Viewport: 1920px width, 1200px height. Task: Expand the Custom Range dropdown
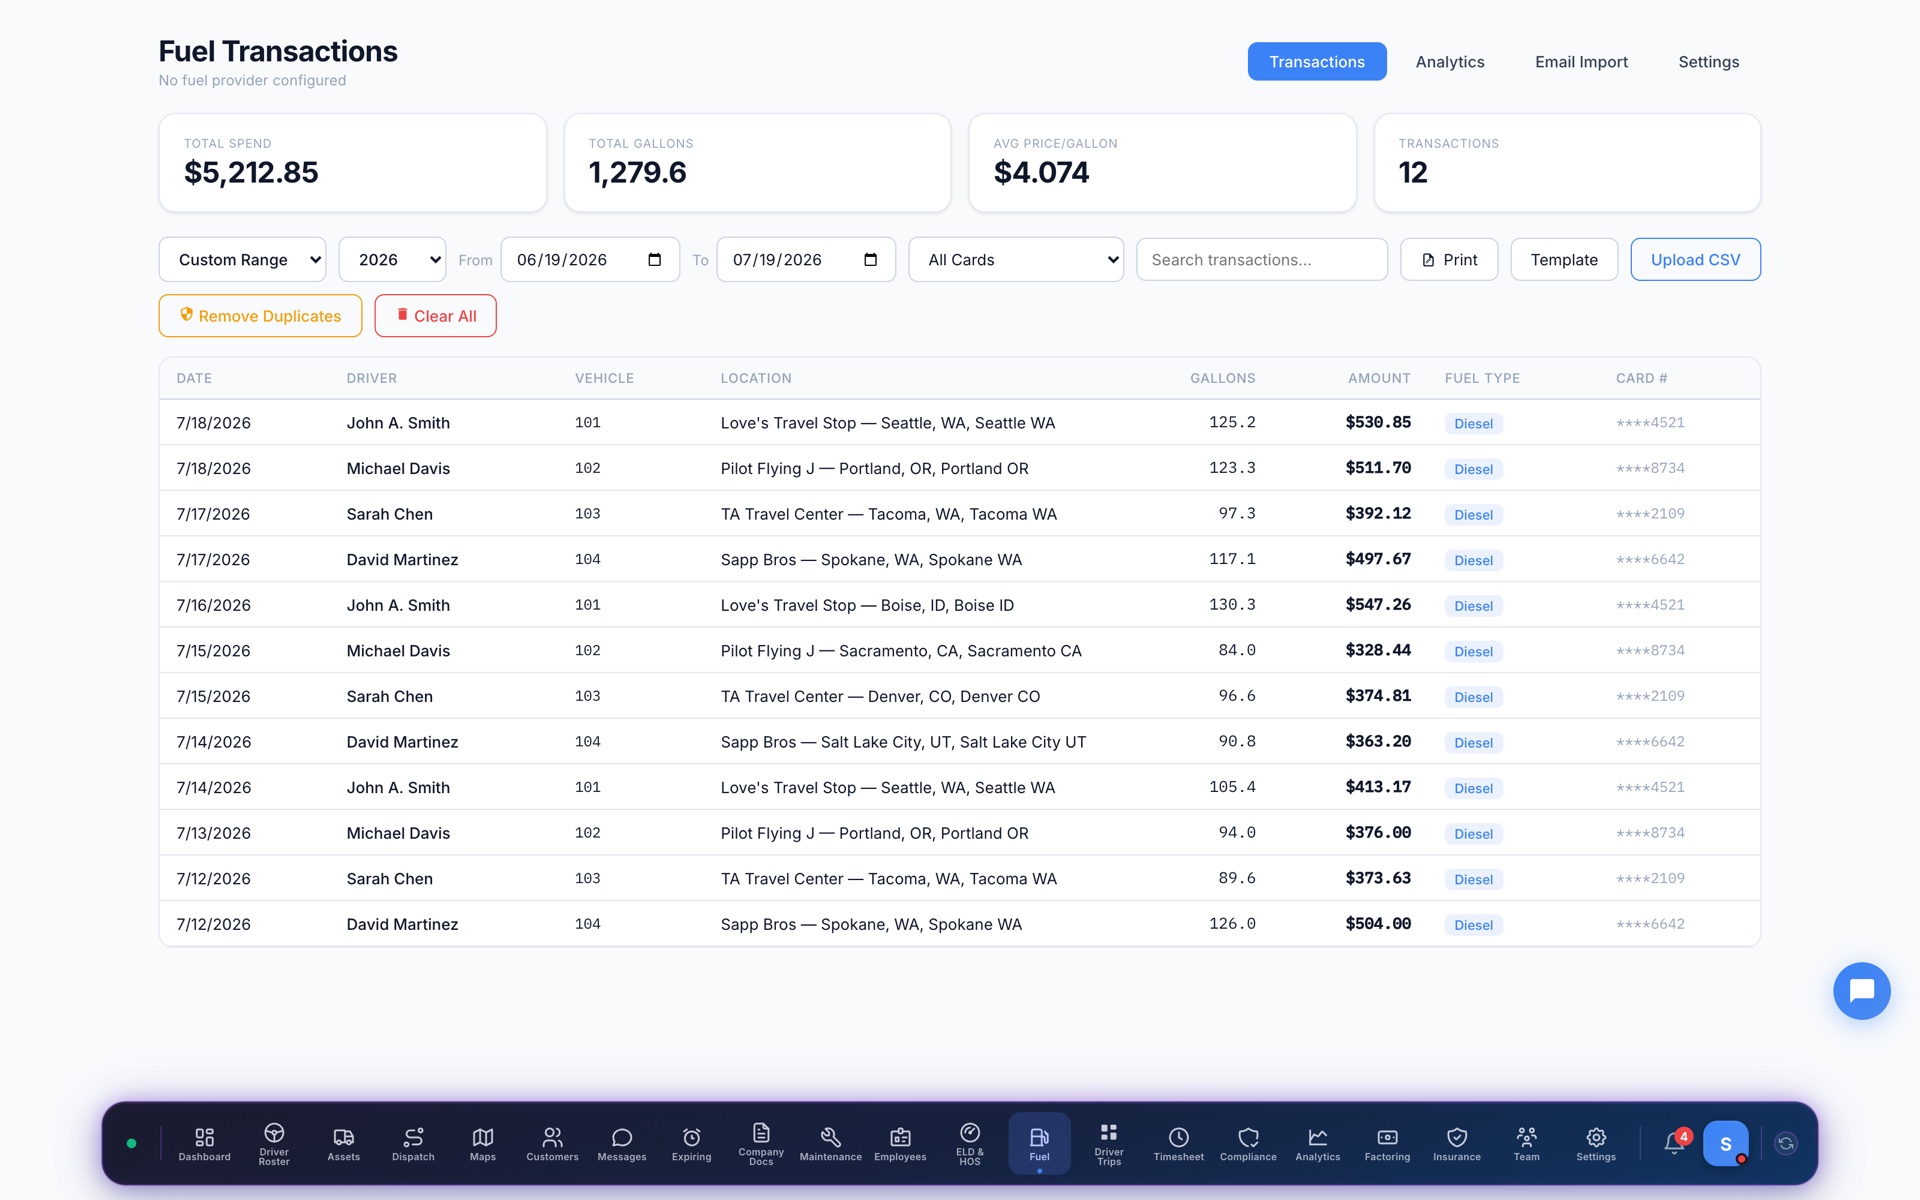point(242,260)
